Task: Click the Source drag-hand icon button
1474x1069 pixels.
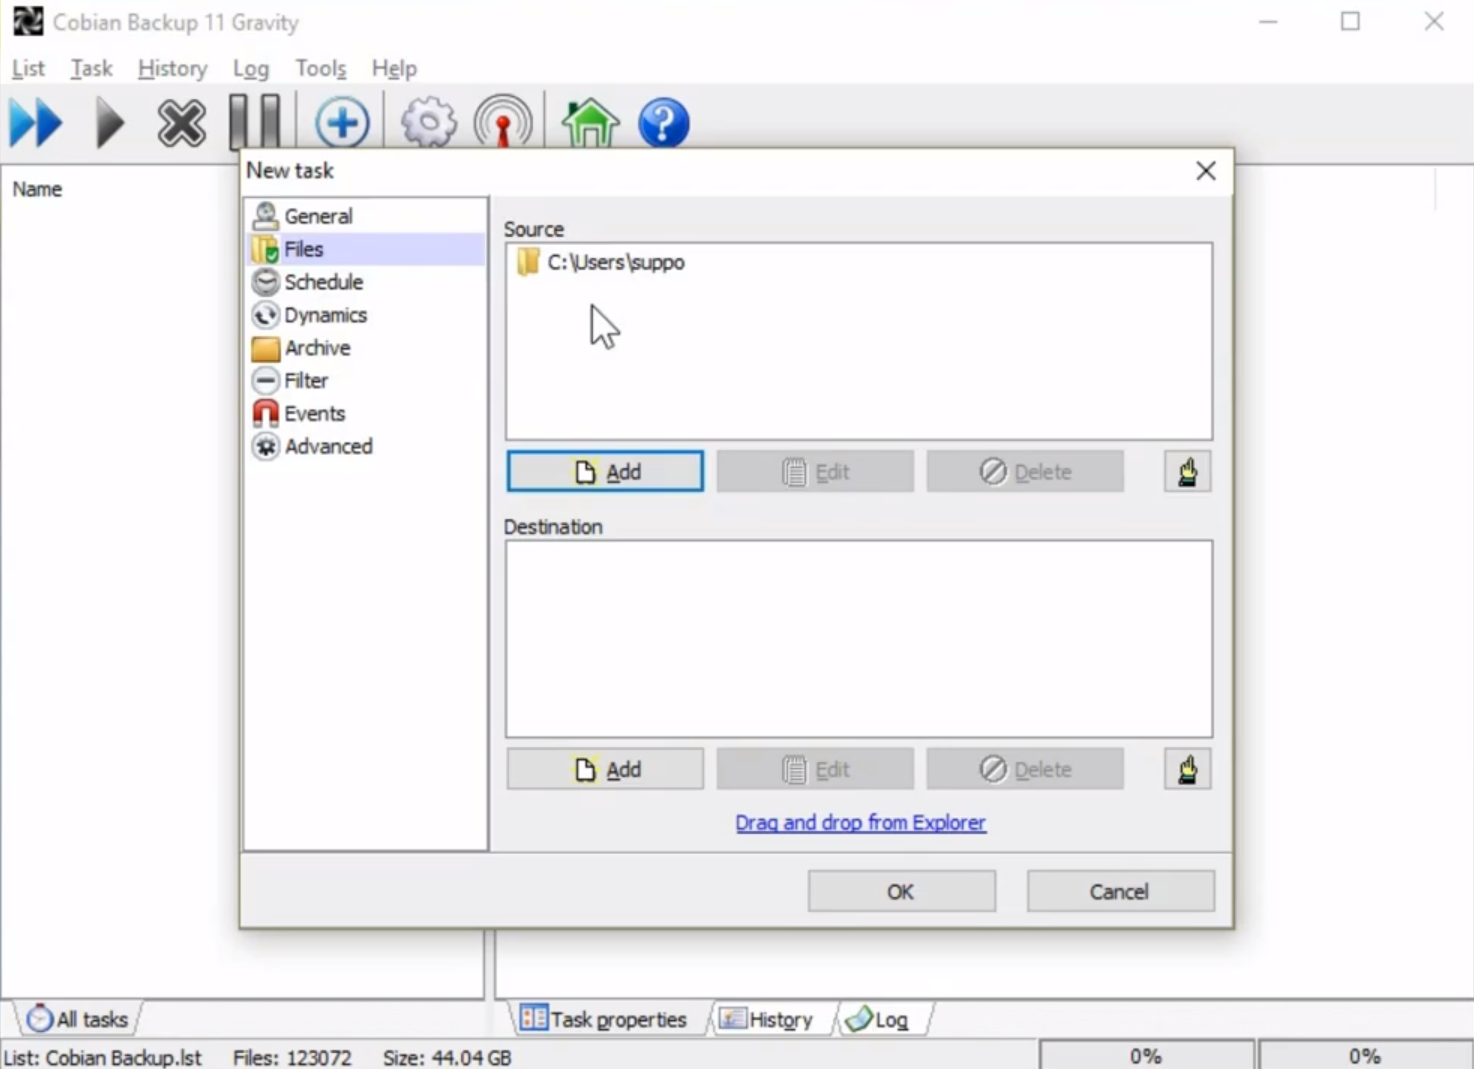Action: (1187, 472)
